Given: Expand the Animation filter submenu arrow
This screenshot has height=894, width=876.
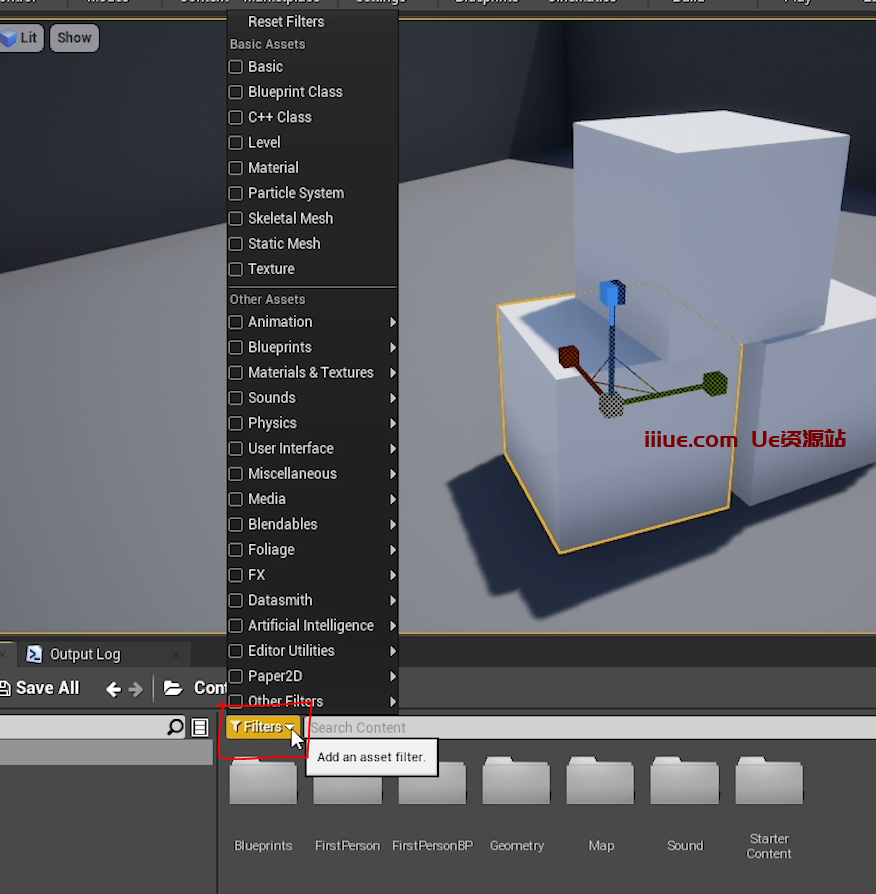Looking at the screenshot, I should coord(393,322).
